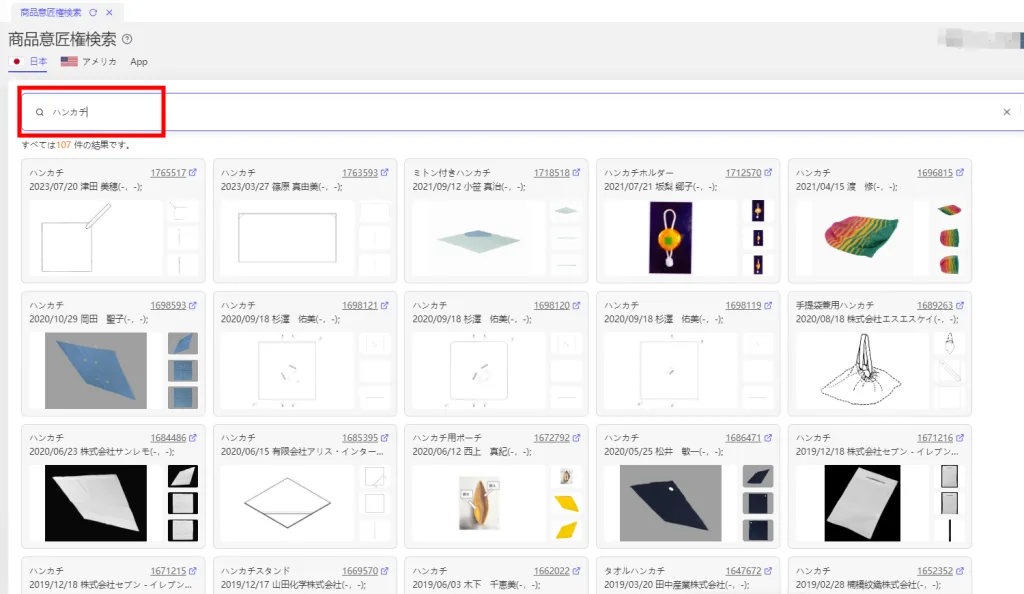
Task: Open registration number link 1698593
Action: coord(168,305)
